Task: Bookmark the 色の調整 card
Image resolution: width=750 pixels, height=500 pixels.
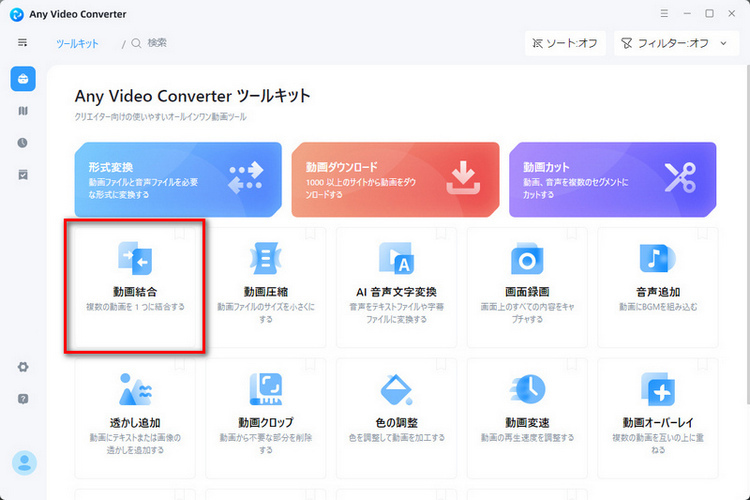Action: [441, 365]
